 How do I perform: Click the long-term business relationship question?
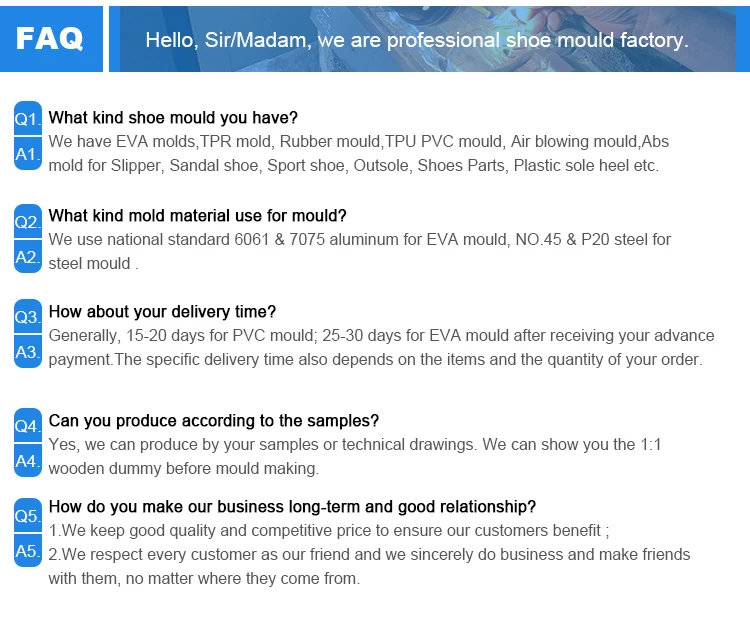pyautogui.click(x=292, y=507)
